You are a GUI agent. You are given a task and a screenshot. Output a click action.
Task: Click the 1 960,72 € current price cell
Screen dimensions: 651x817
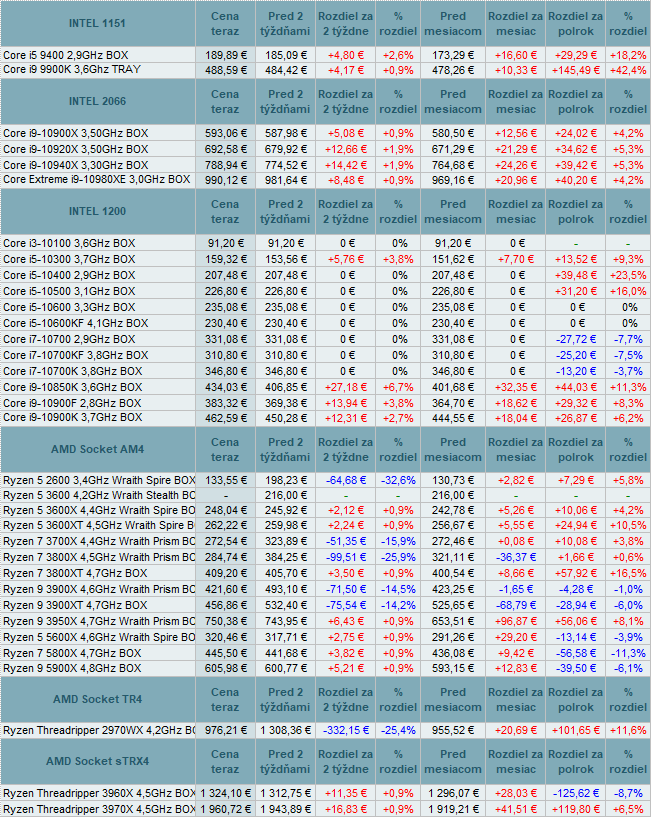pyautogui.click(x=226, y=810)
